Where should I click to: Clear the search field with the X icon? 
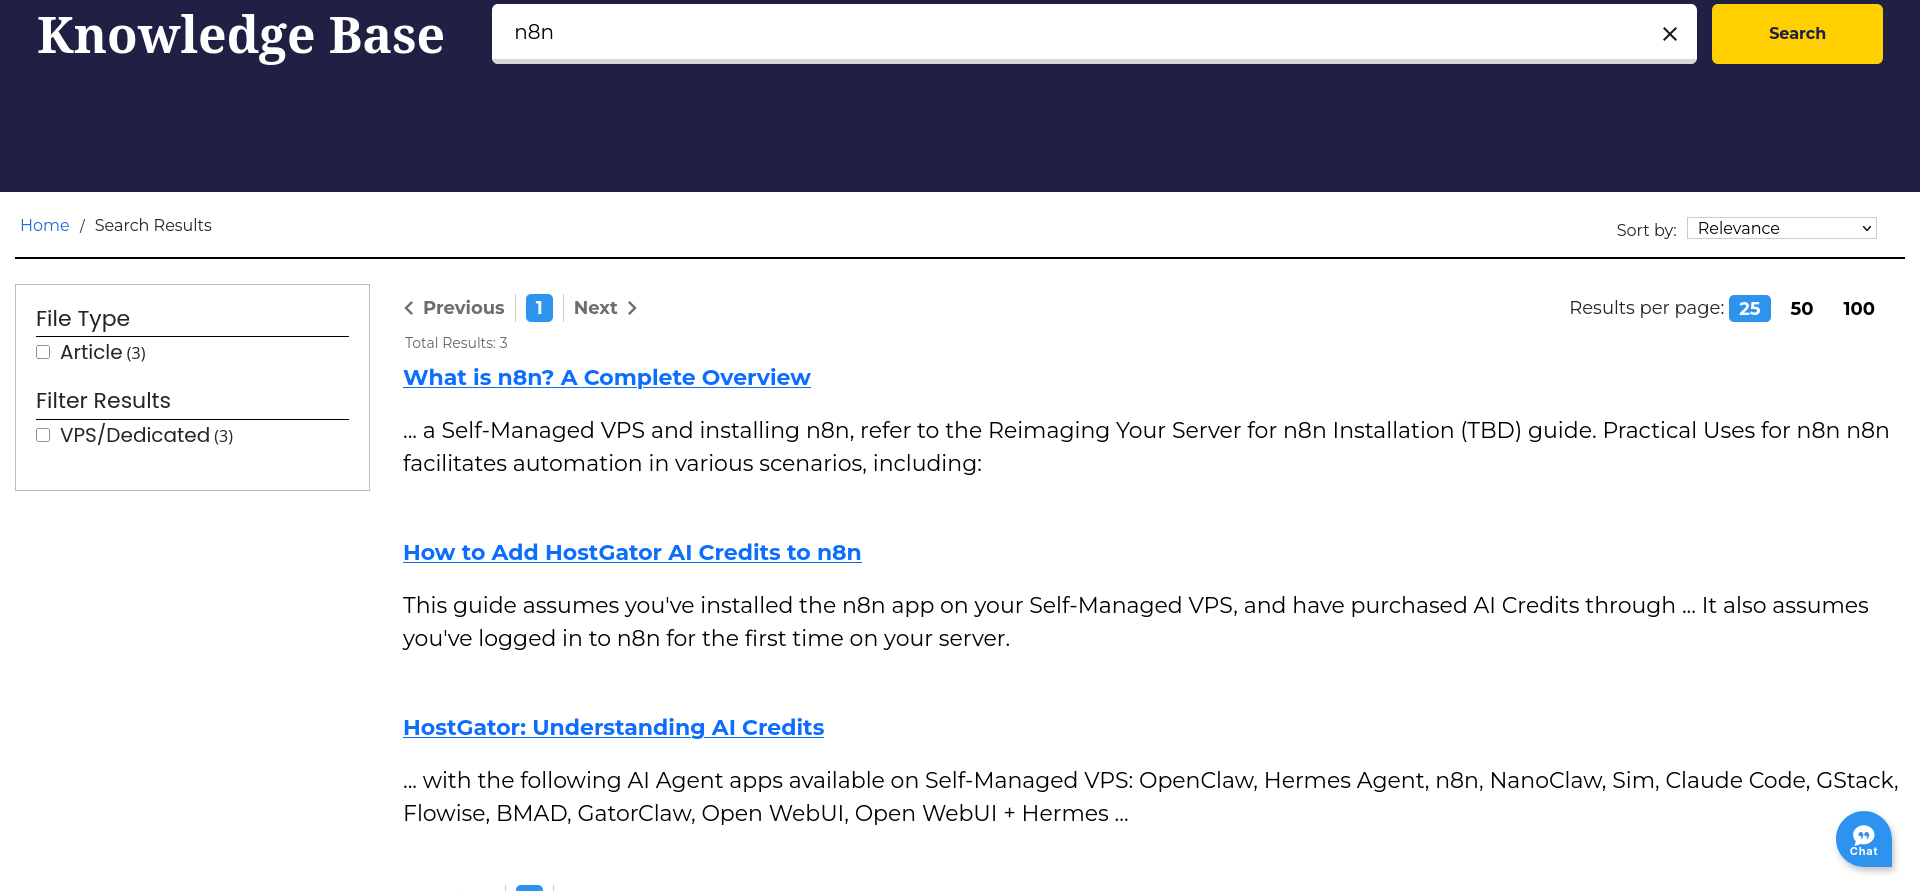(1669, 34)
